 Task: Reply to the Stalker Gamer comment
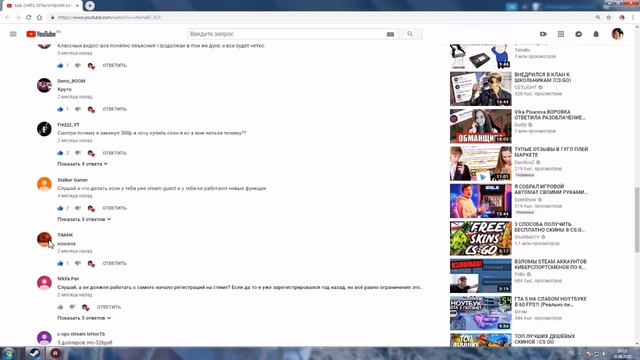[x=114, y=208]
